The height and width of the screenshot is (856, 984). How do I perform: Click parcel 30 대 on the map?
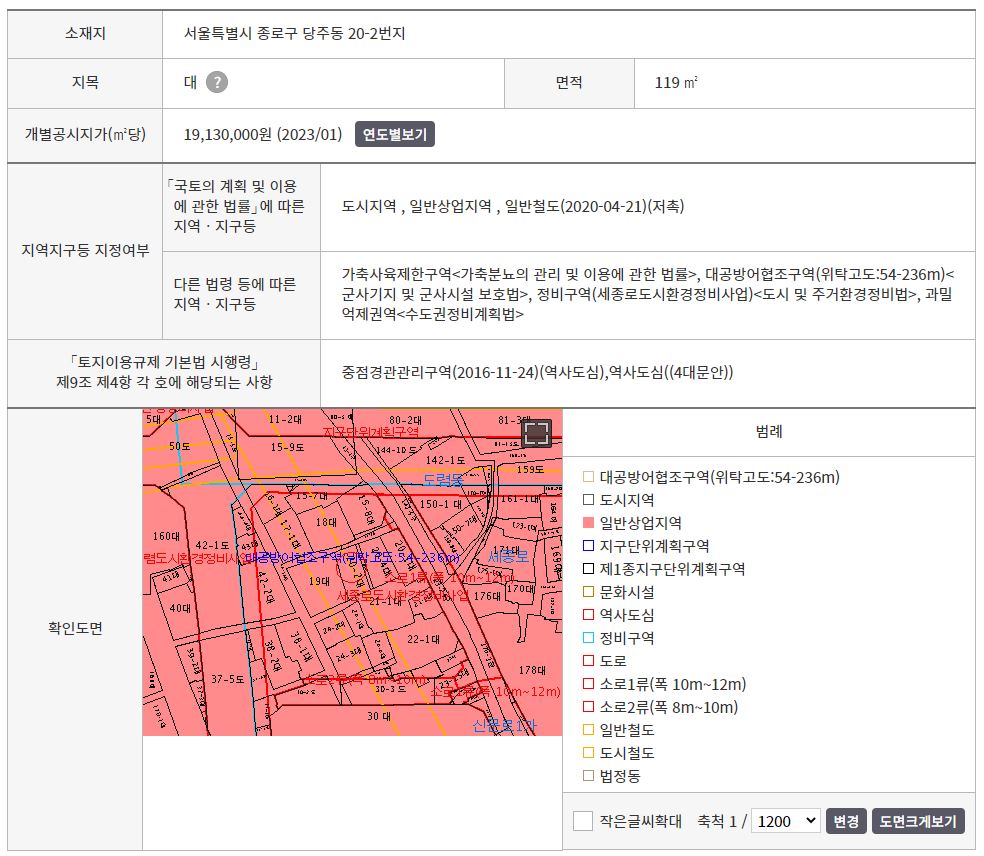point(379,716)
